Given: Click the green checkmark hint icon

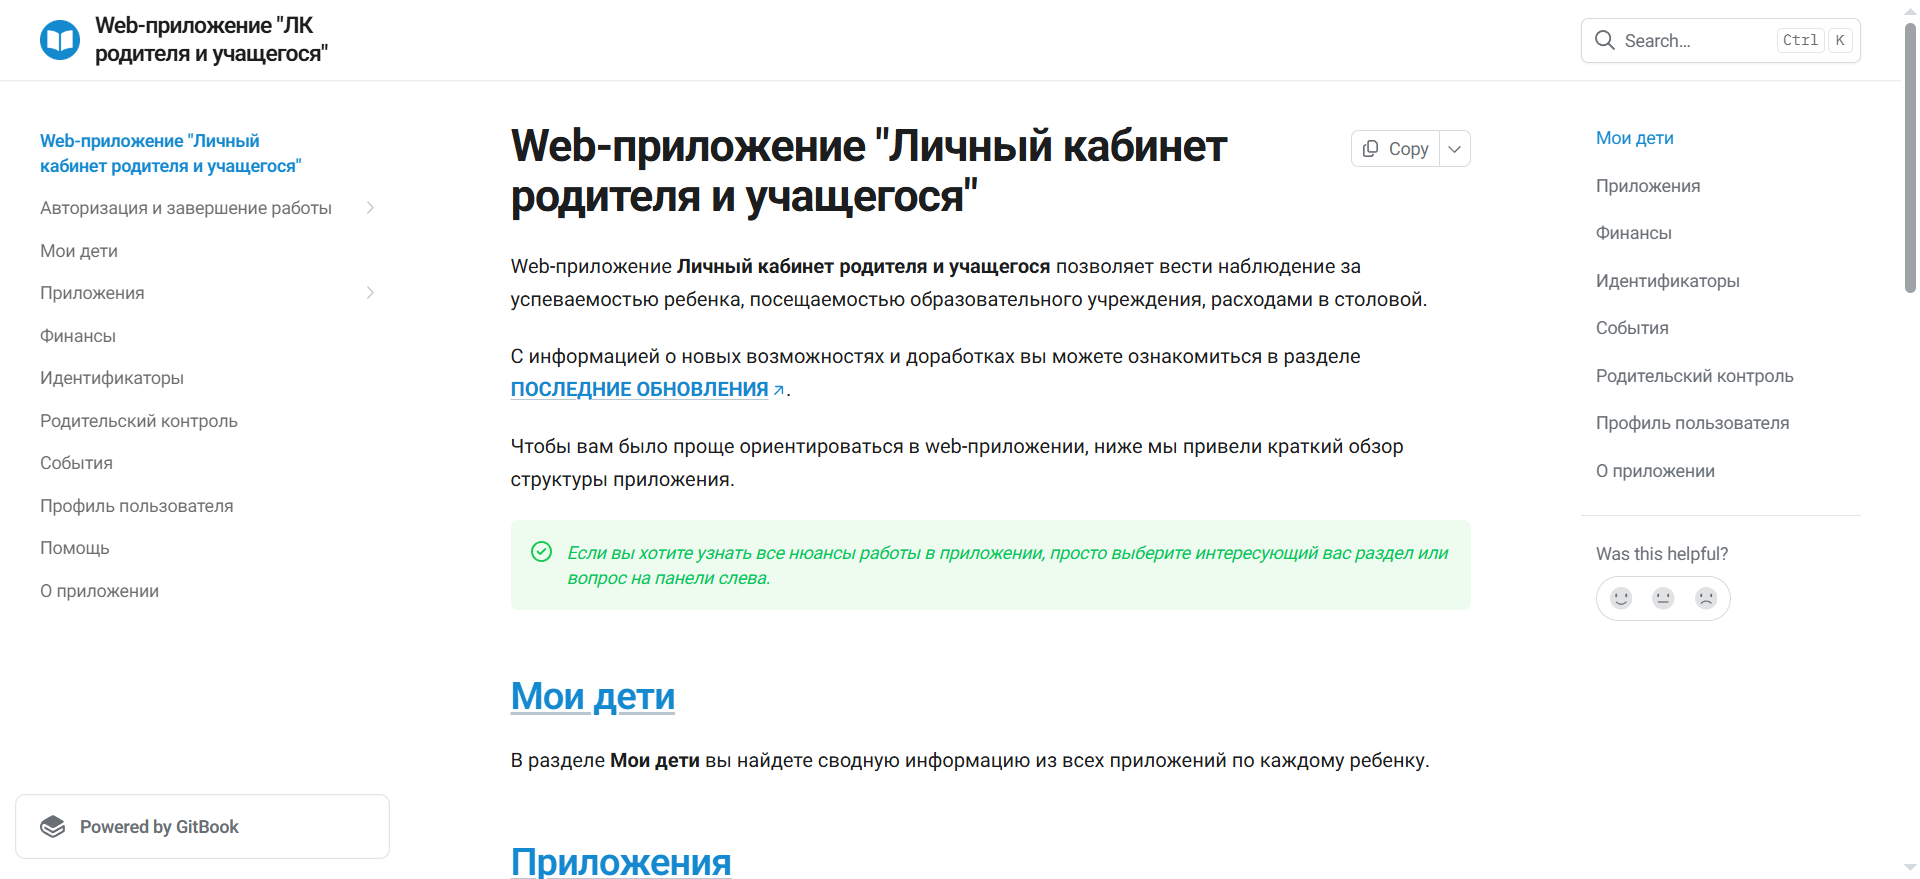Looking at the screenshot, I should point(542,552).
